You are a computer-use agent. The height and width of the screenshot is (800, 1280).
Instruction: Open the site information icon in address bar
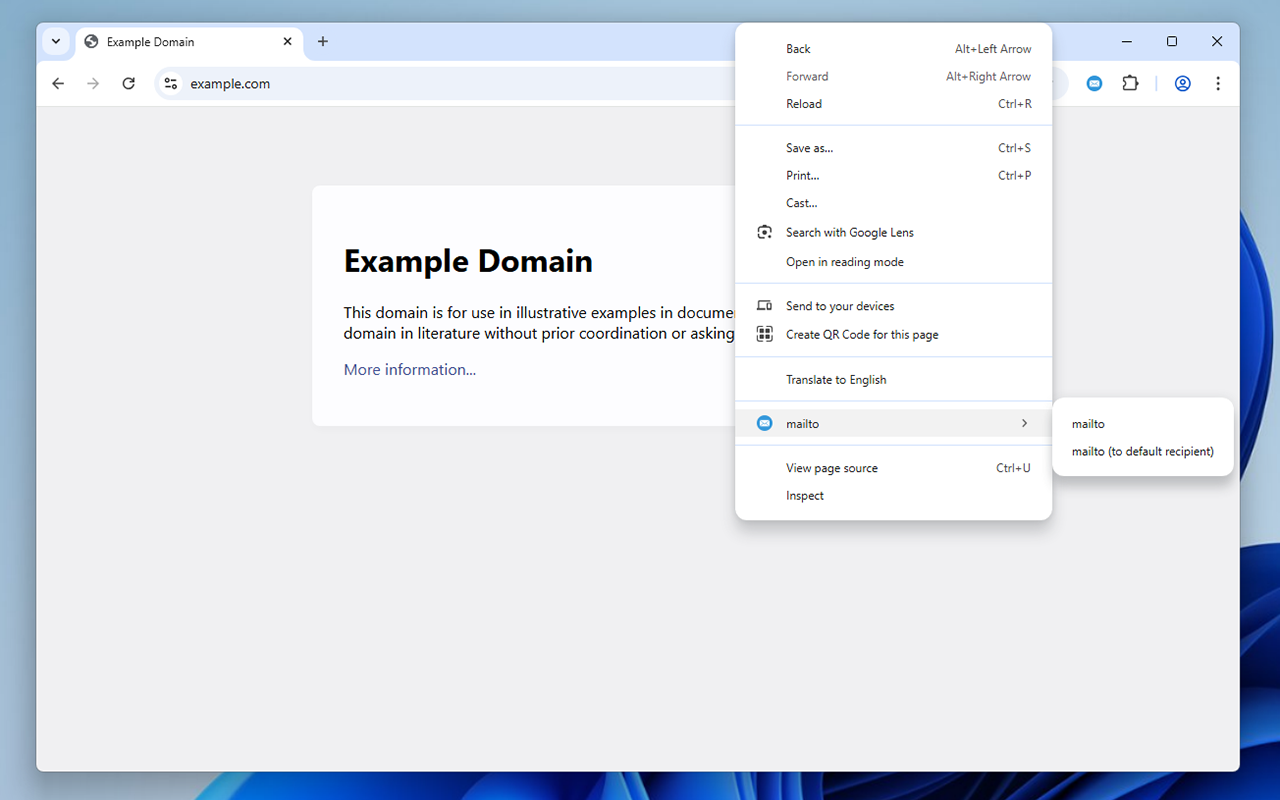click(171, 84)
